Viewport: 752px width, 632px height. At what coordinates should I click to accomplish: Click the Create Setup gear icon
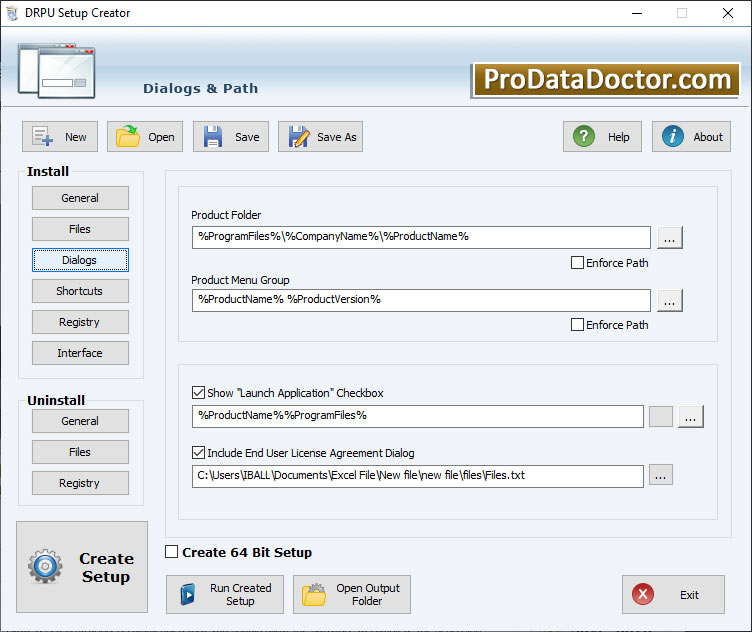(x=45, y=566)
